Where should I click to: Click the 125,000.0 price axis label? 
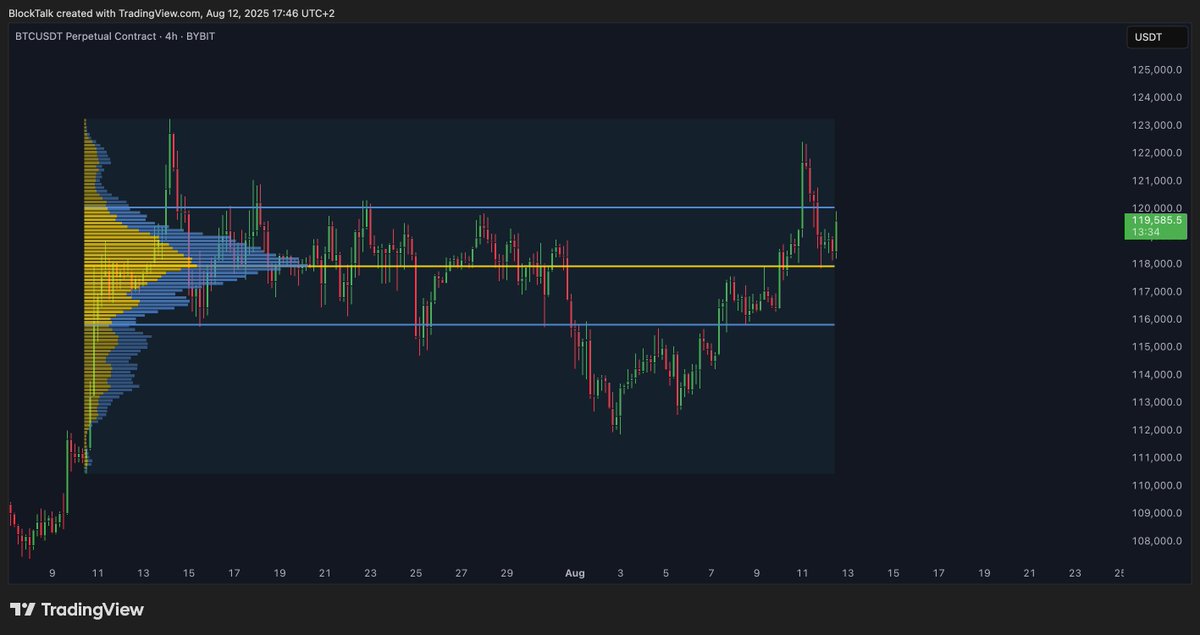coord(1158,70)
